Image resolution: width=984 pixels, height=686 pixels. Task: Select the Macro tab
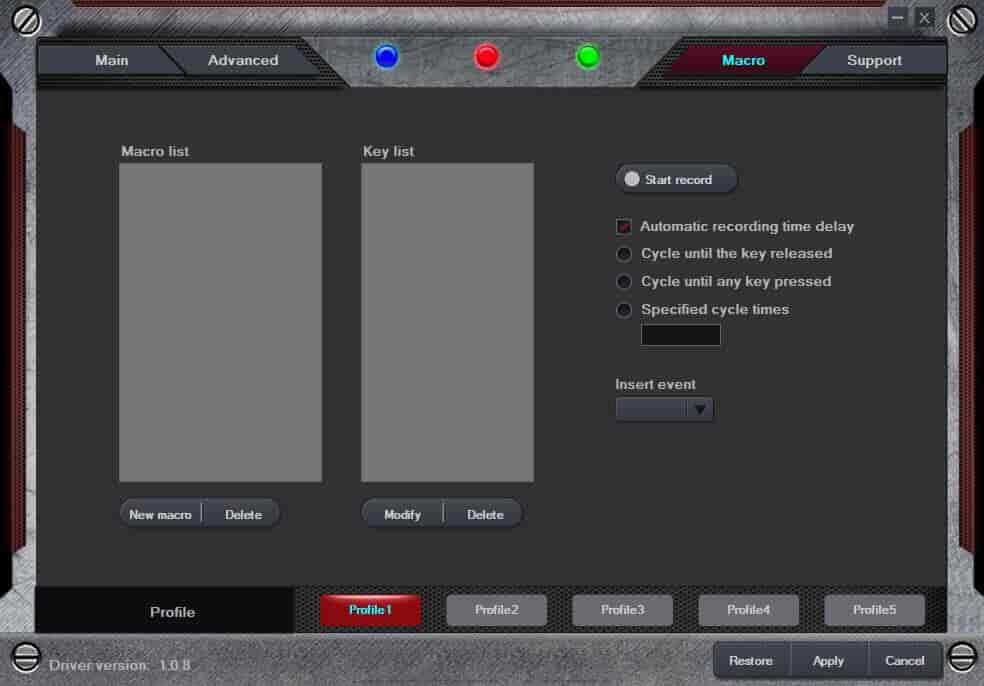(x=743, y=60)
